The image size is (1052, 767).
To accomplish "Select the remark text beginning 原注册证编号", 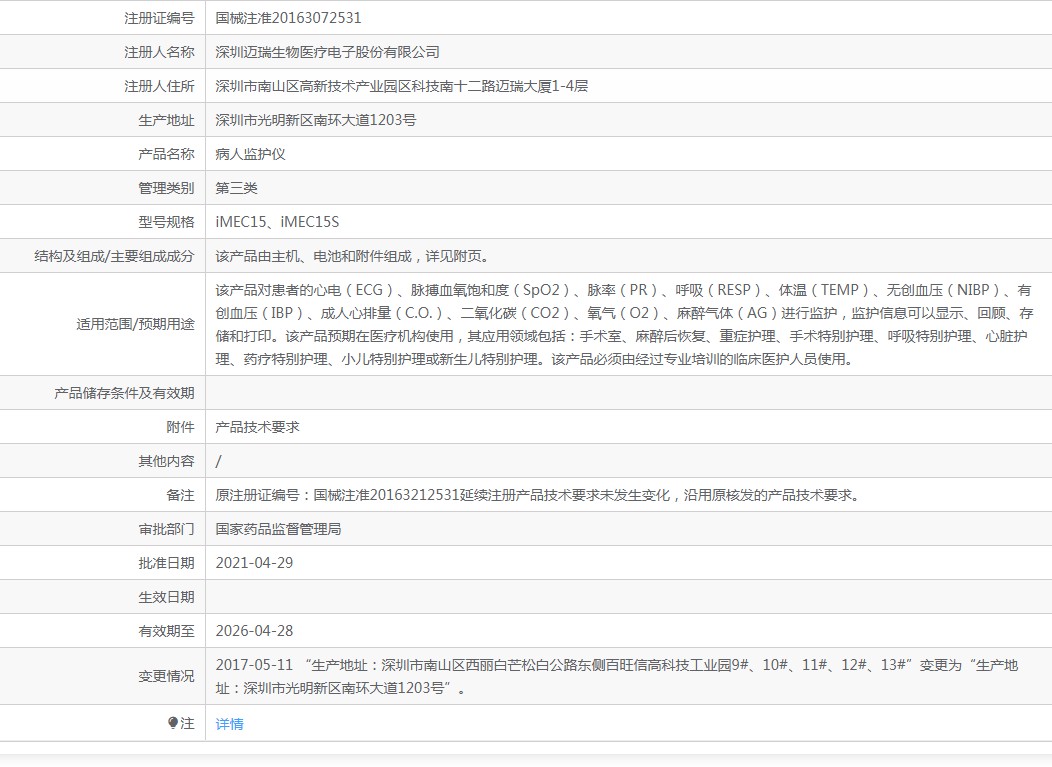I will (538, 495).
